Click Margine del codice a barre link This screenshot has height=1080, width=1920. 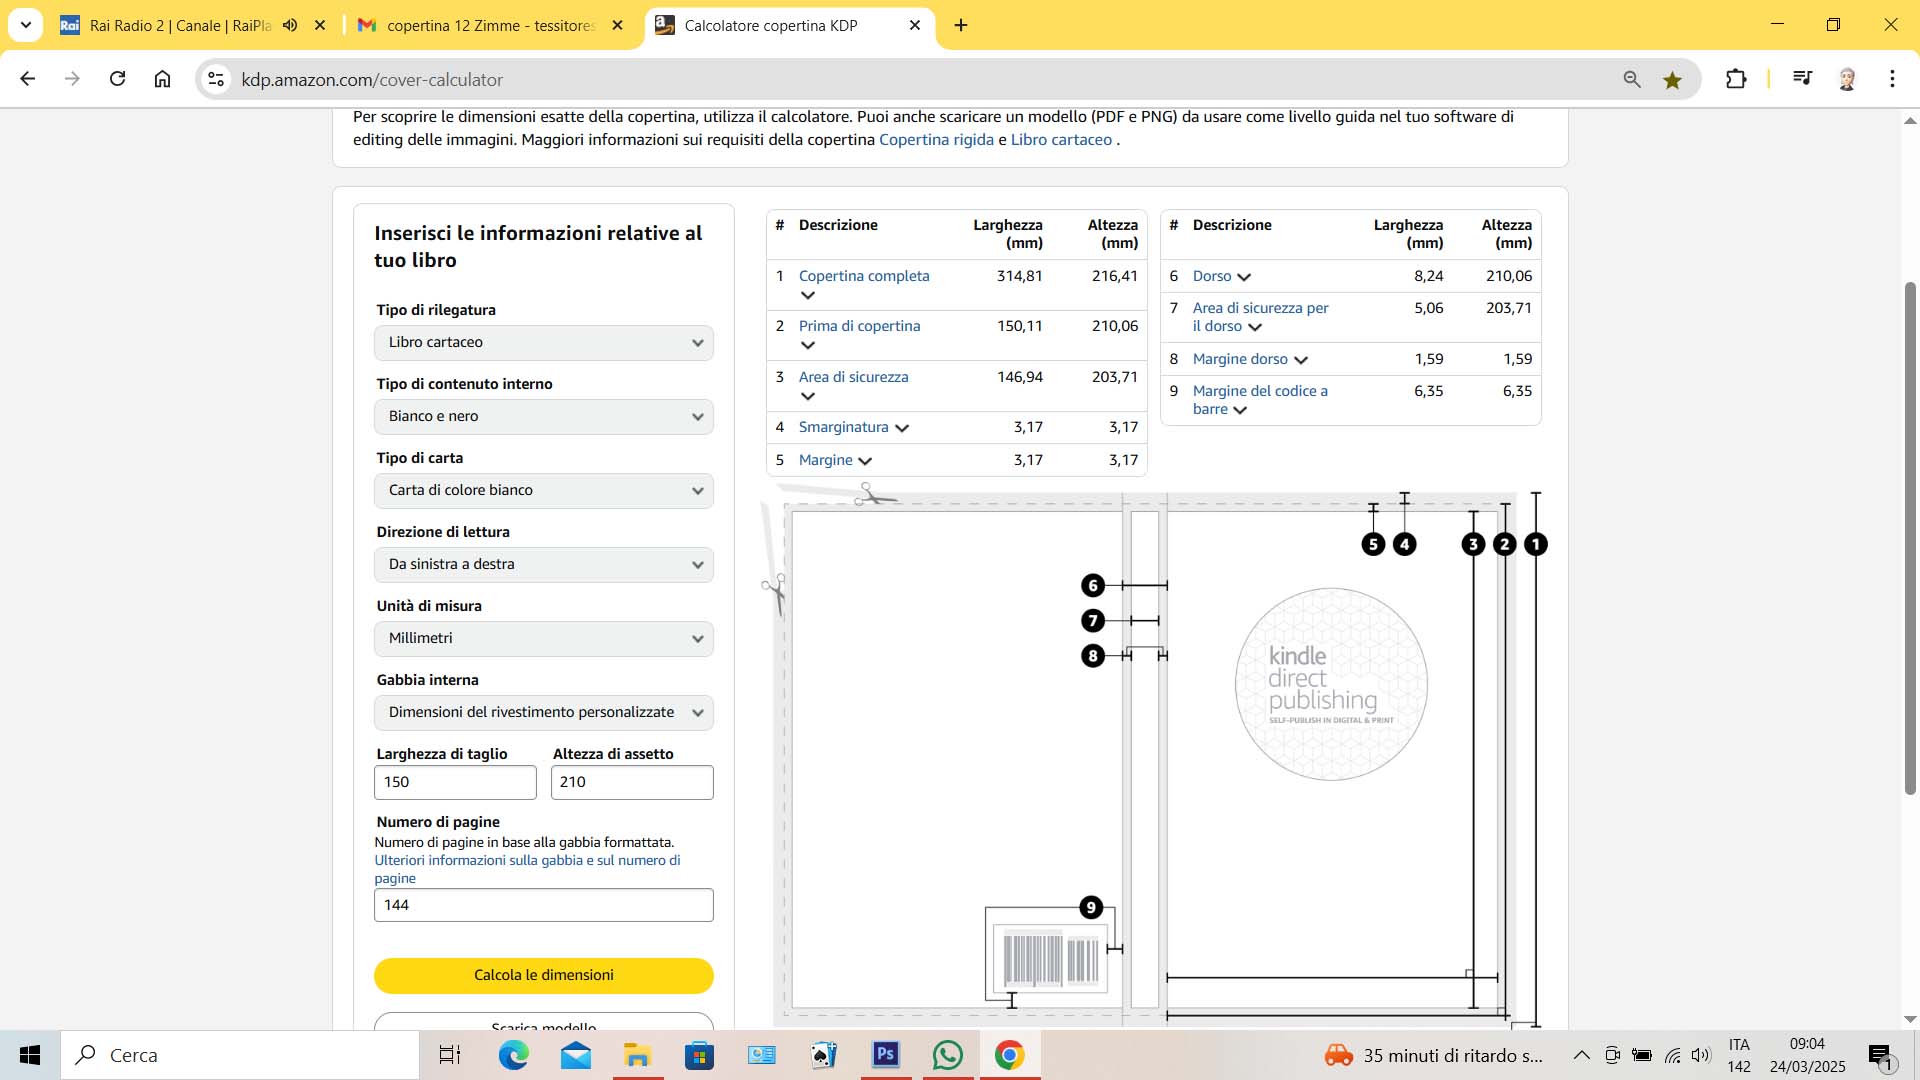tap(1260, 400)
